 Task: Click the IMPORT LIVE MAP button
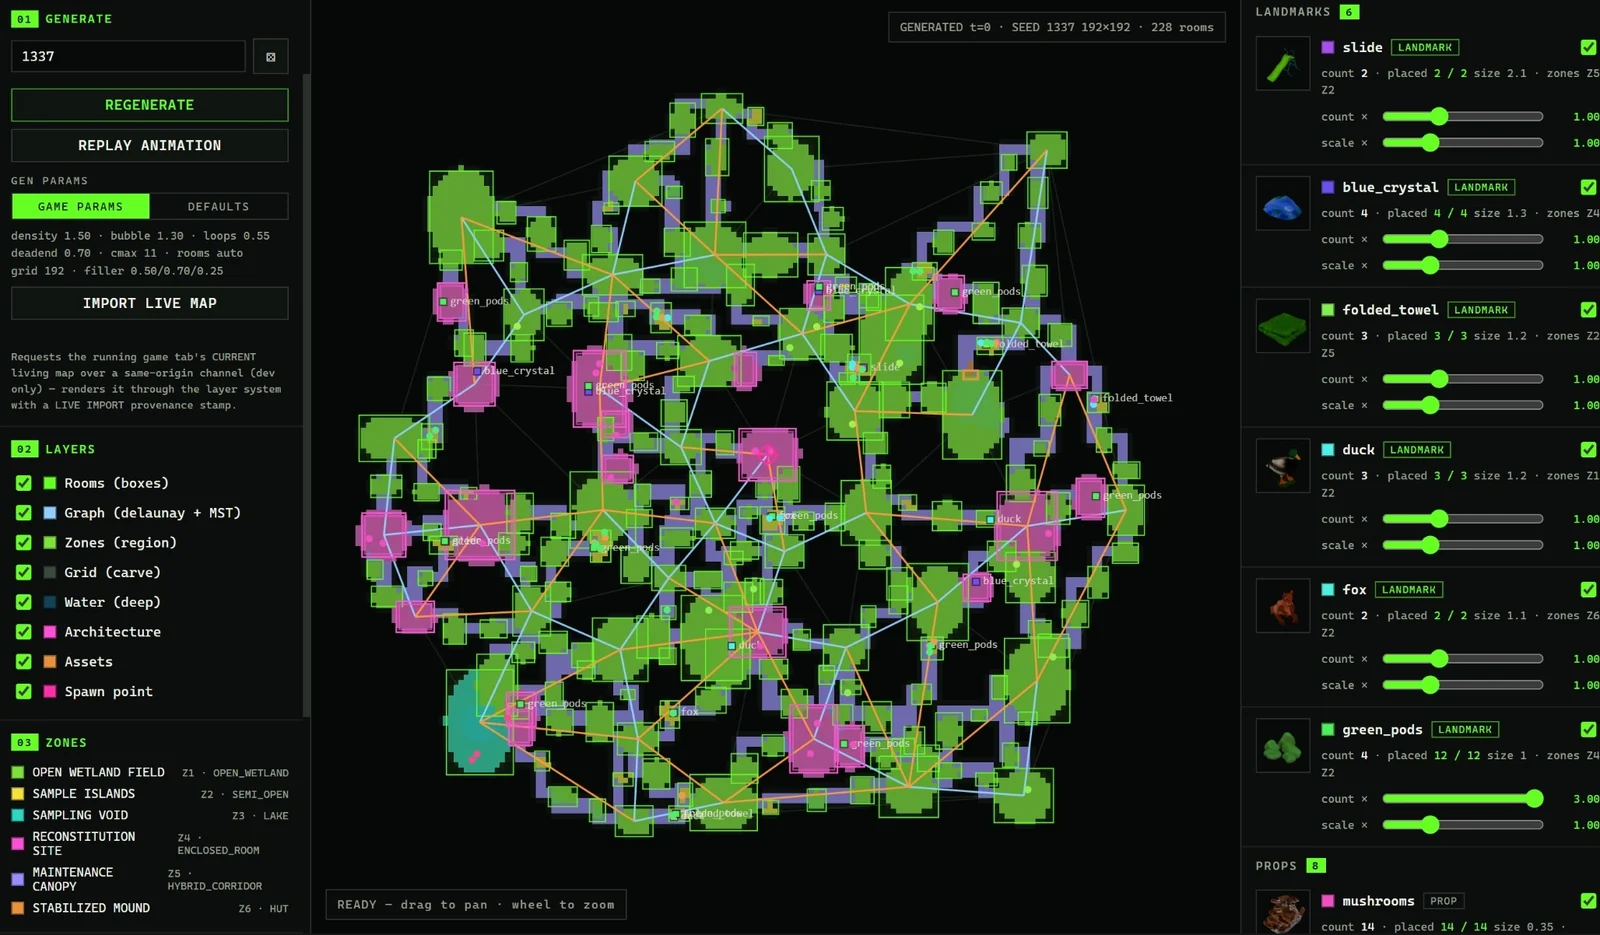click(x=150, y=303)
